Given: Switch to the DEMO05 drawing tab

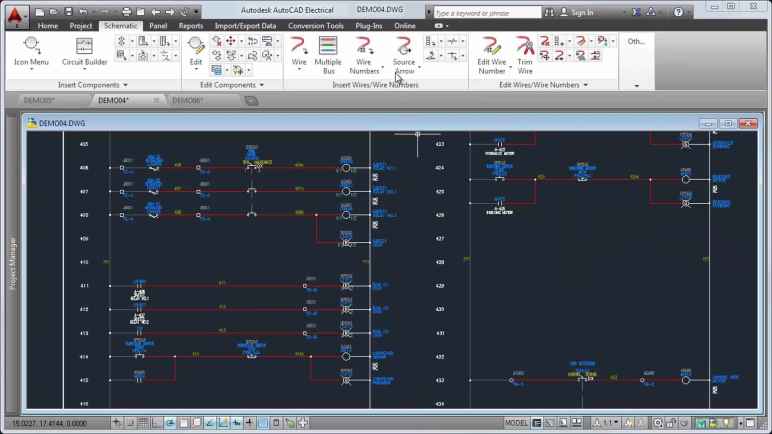Looking at the screenshot, I should (39, 100).
